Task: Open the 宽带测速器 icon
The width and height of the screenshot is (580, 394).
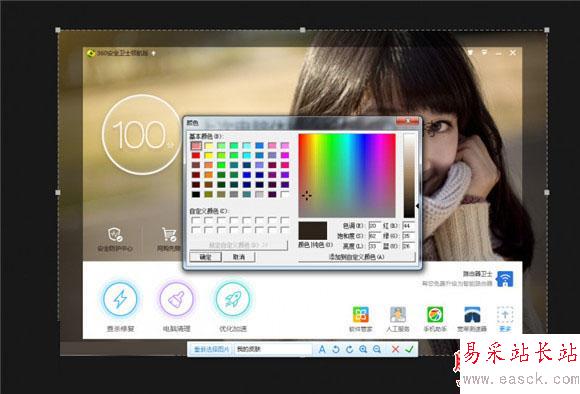Action: (x=472, y=315)
